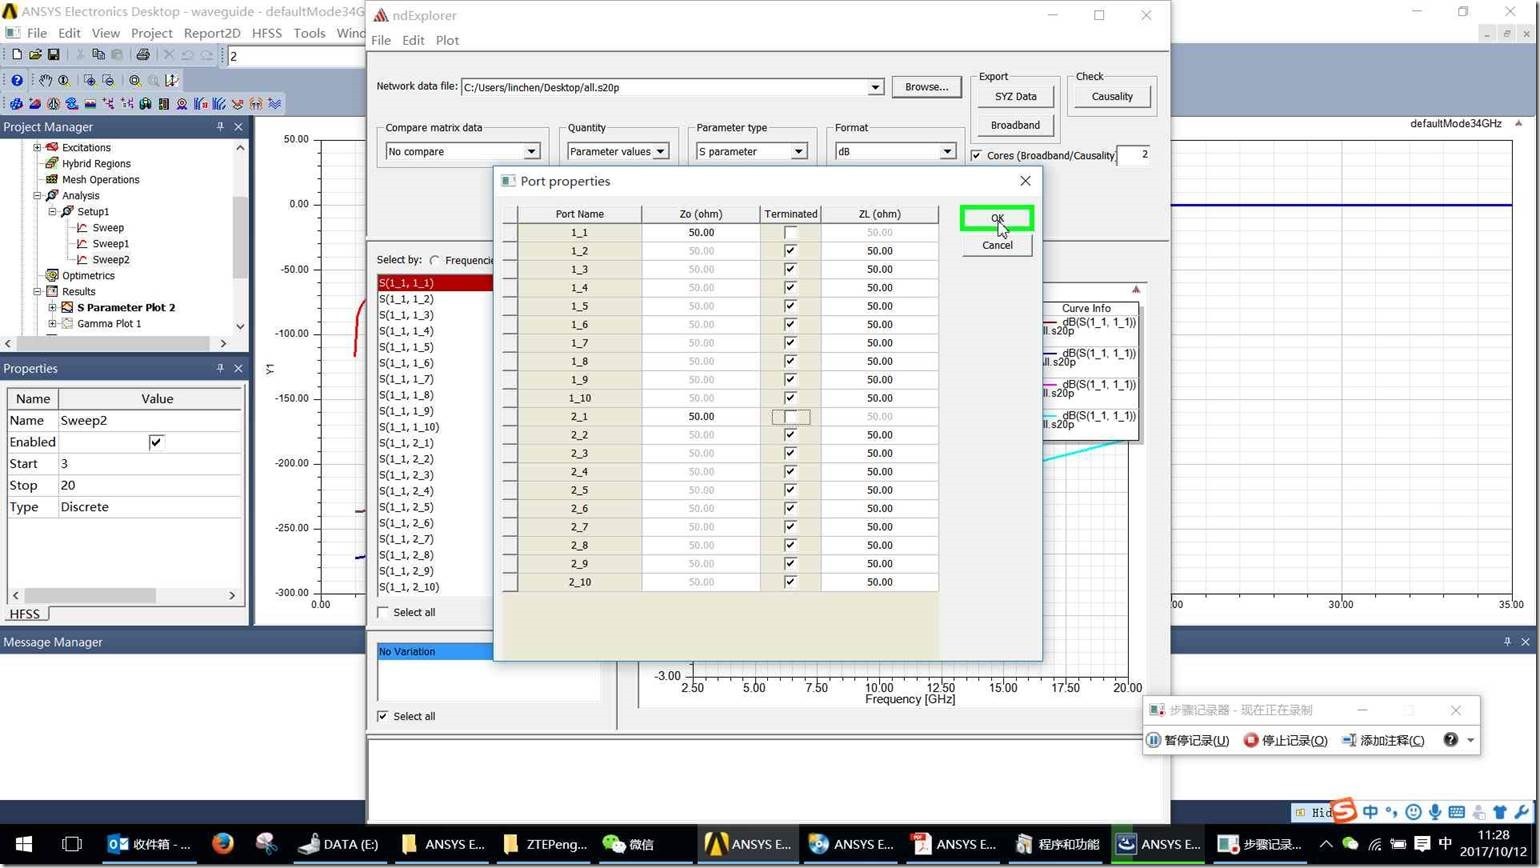The image size is (1540, 868).
Task: Check the upper Select all box
Action: point(383,612)
